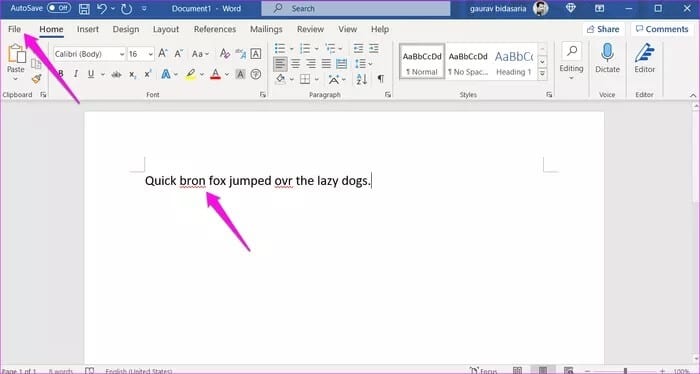
Task: Click the diamond premium icon in title bar
Action: tap(571, 8)
